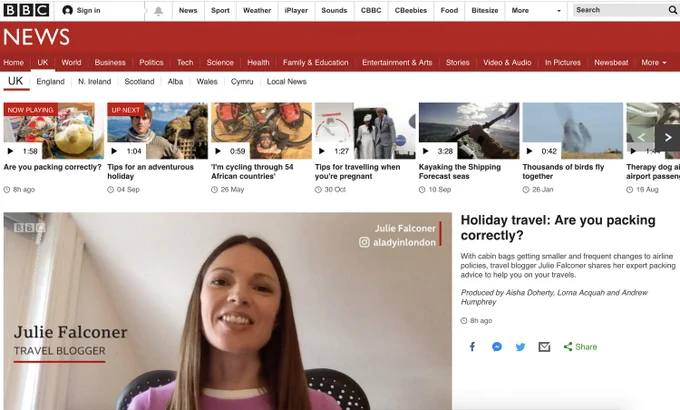Open Weather in top bar

click(257, 10)
